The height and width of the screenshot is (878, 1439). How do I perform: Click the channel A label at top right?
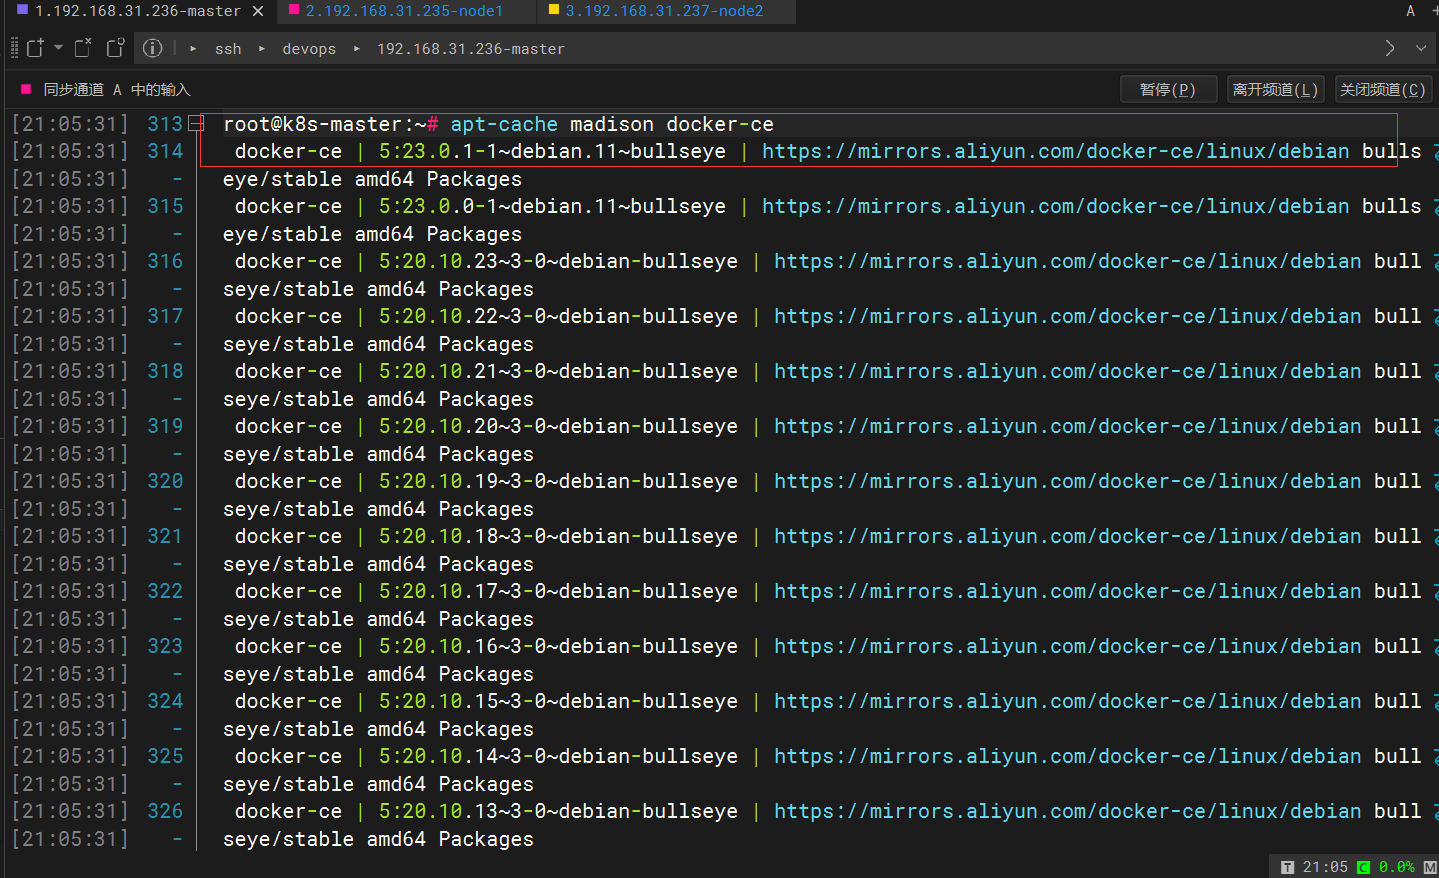(x=1410, y=11)
